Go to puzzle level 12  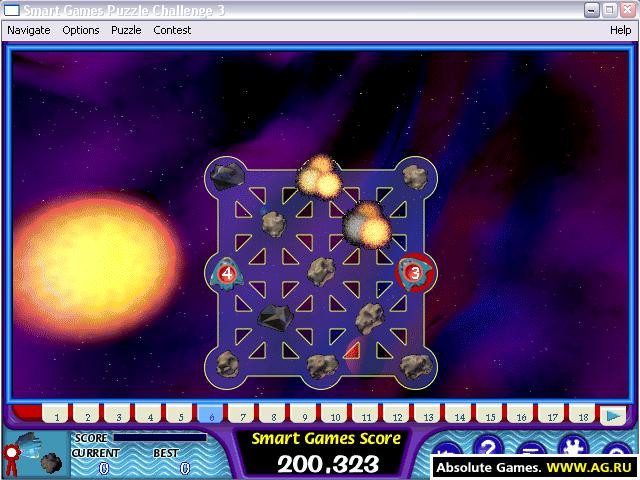point(398,416)
